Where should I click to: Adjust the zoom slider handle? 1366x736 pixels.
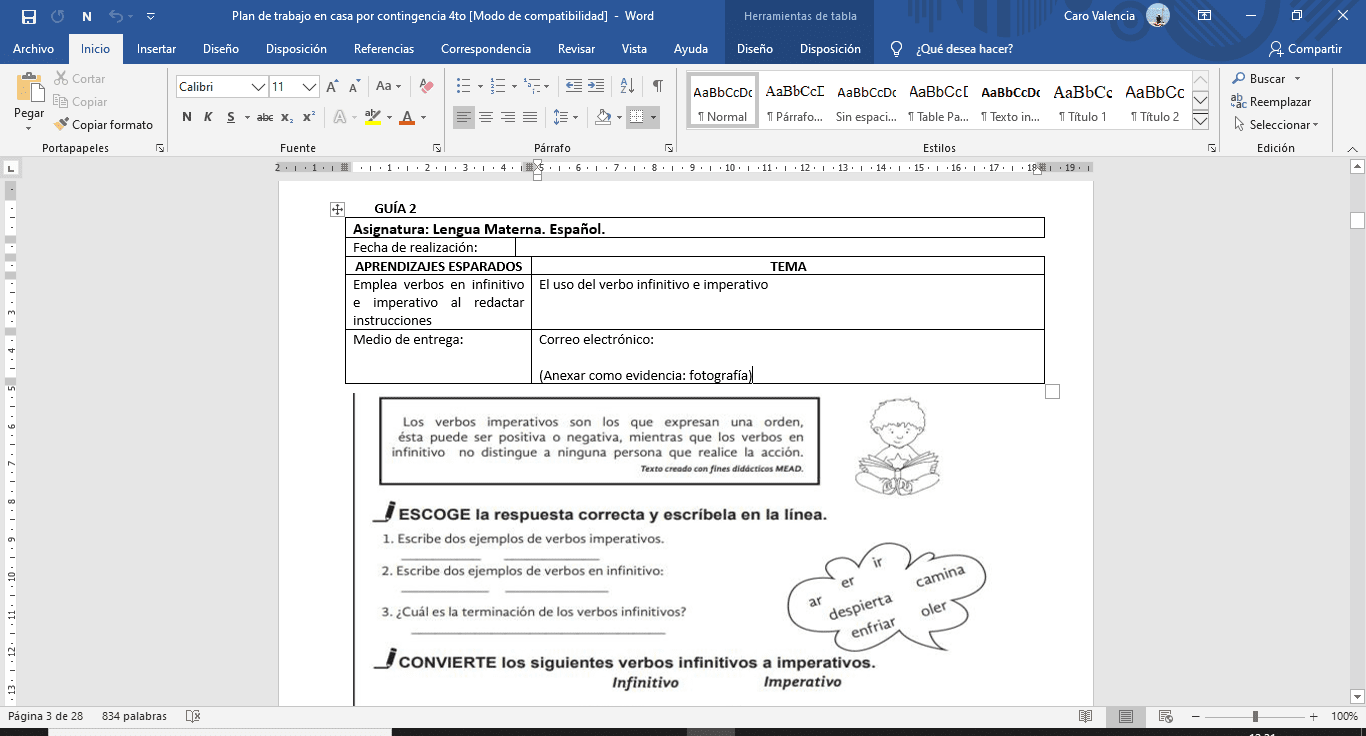(1255, 716)
